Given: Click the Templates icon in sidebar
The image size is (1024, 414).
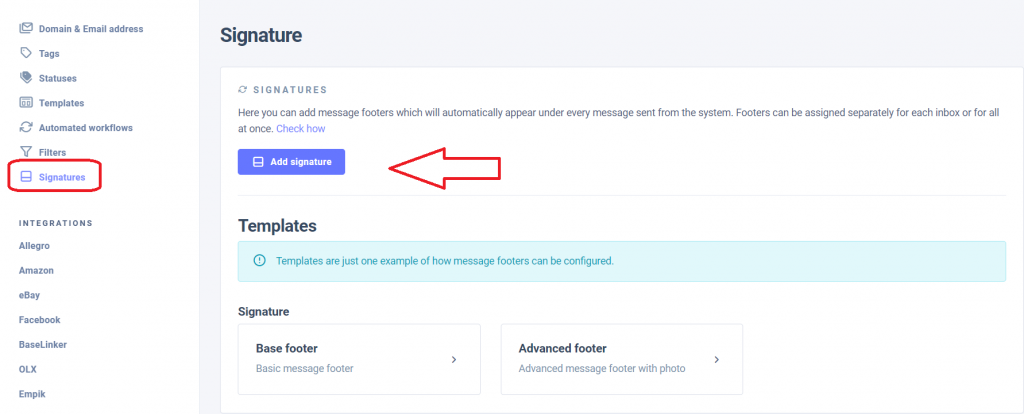Looking at the screenshot, I should pyautogui.click(x=26, y=103).
